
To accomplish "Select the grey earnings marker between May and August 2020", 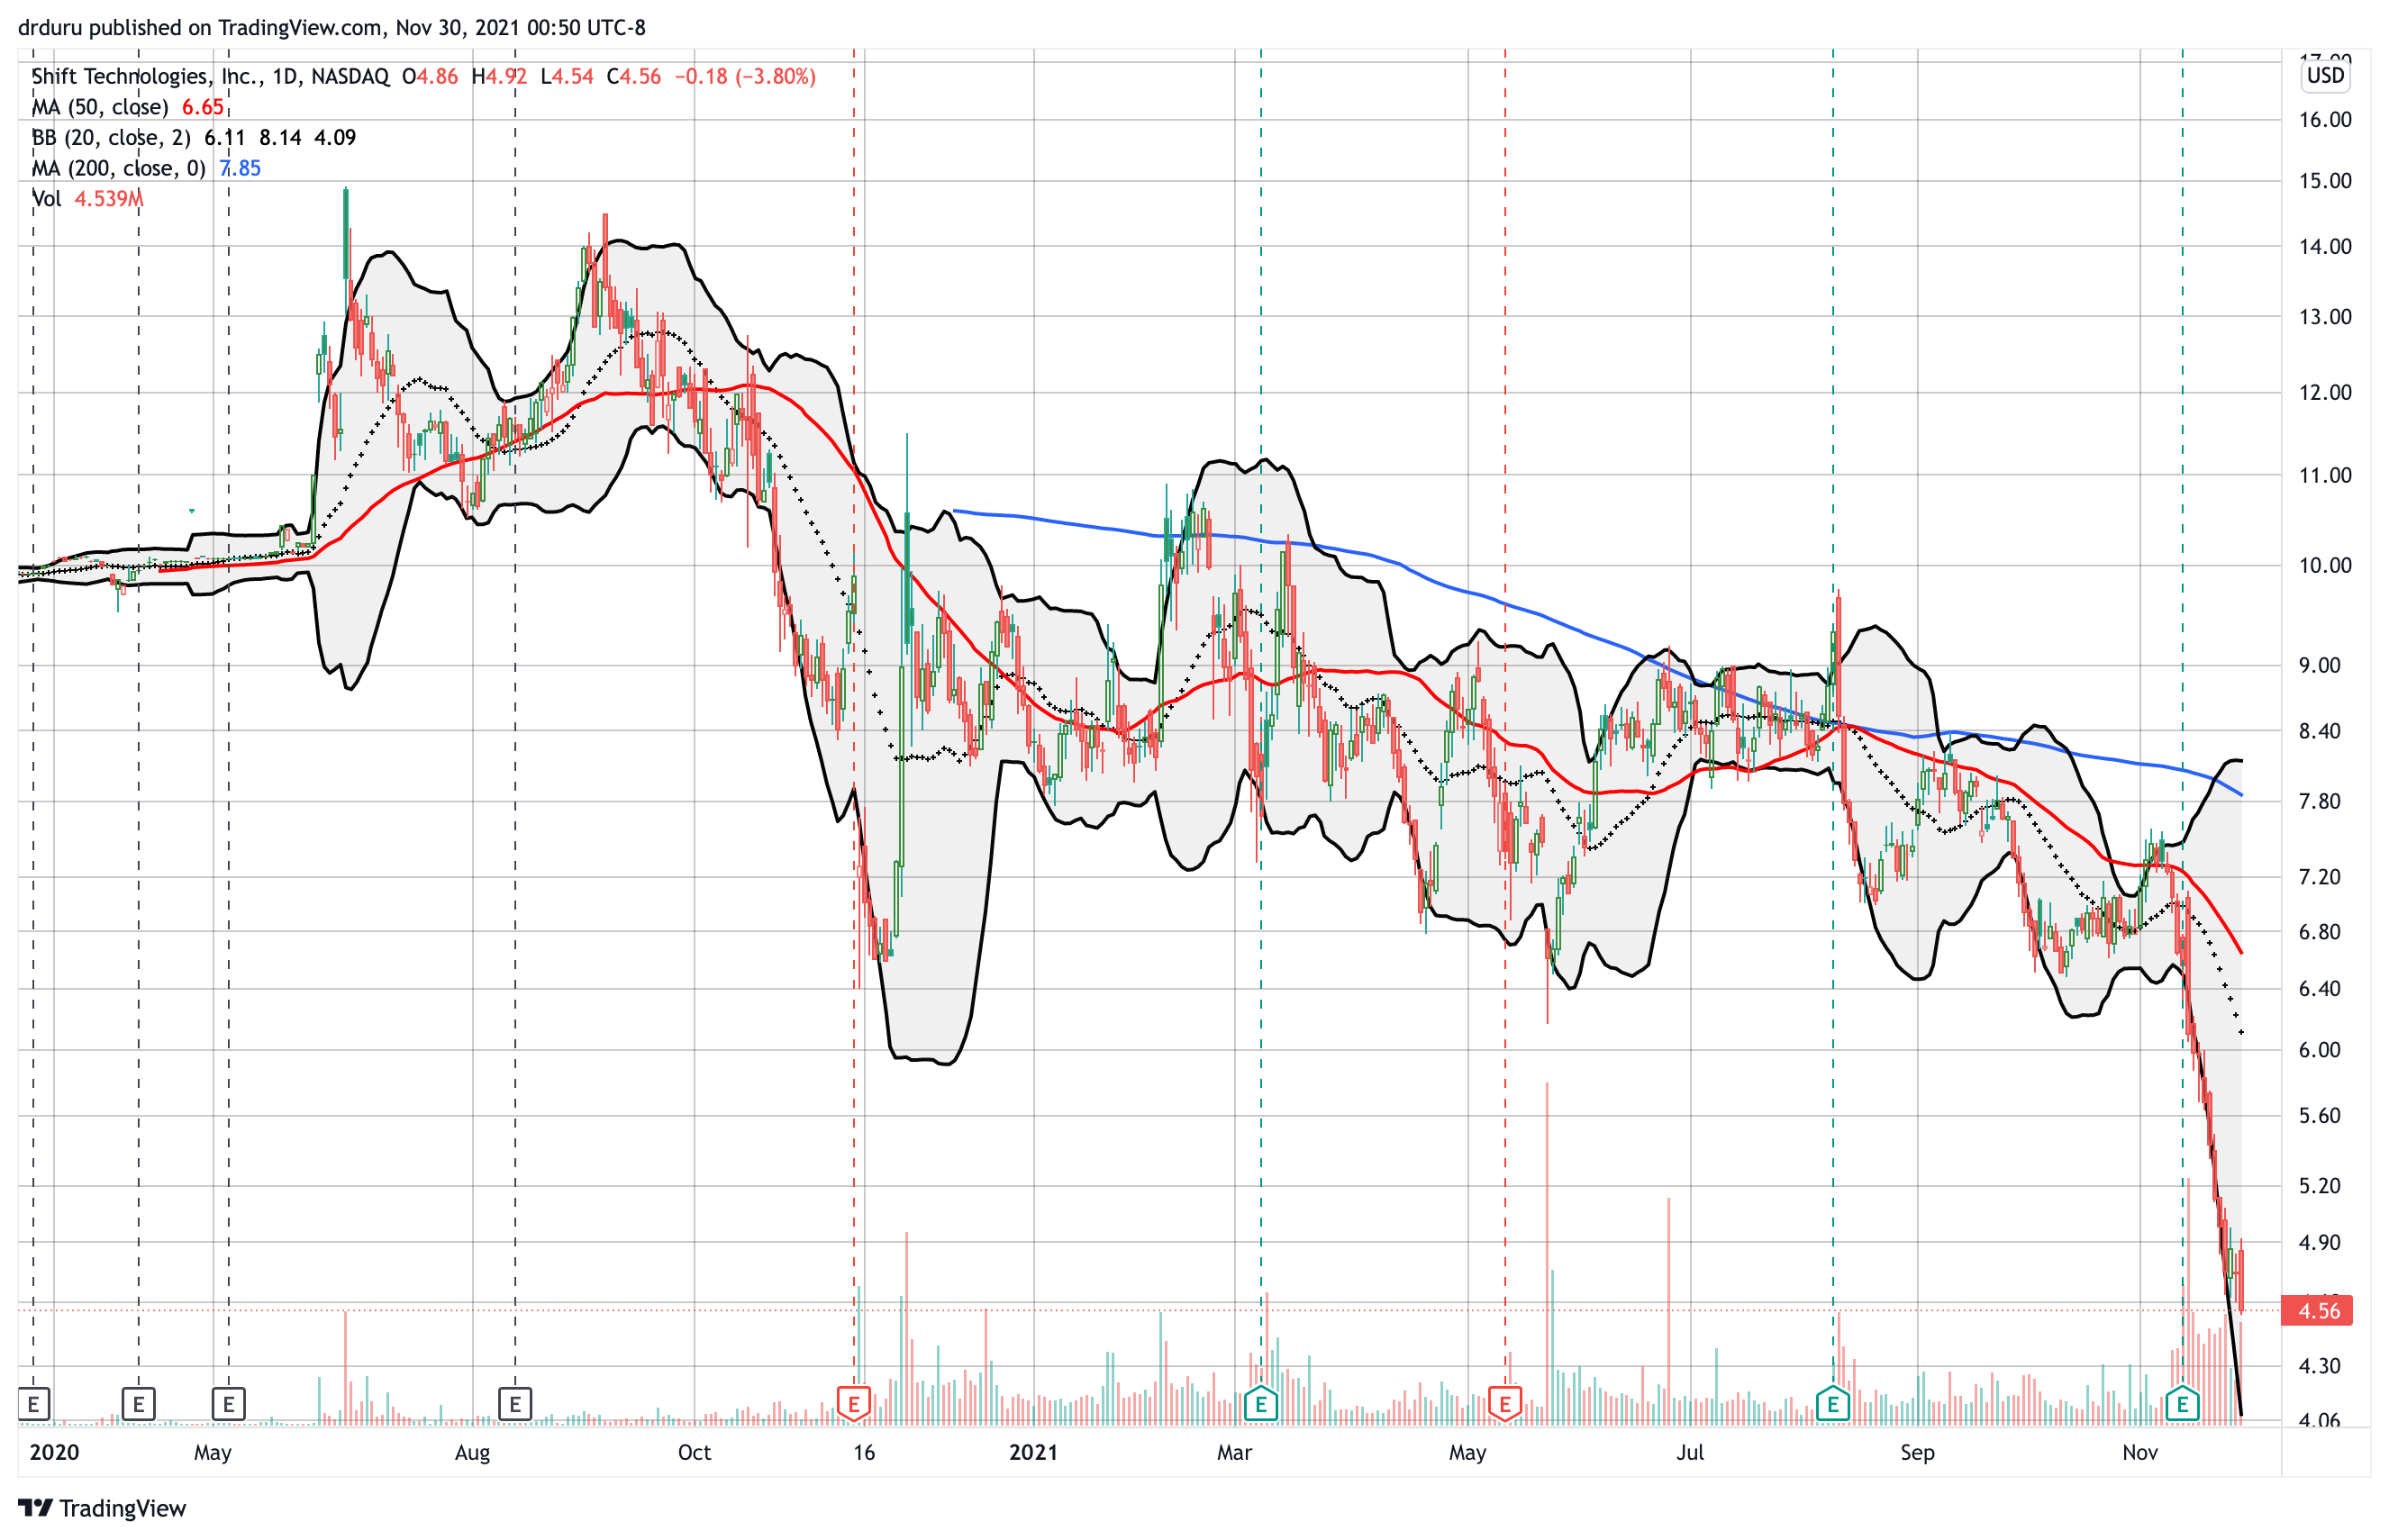I will tap(230, 1403).
